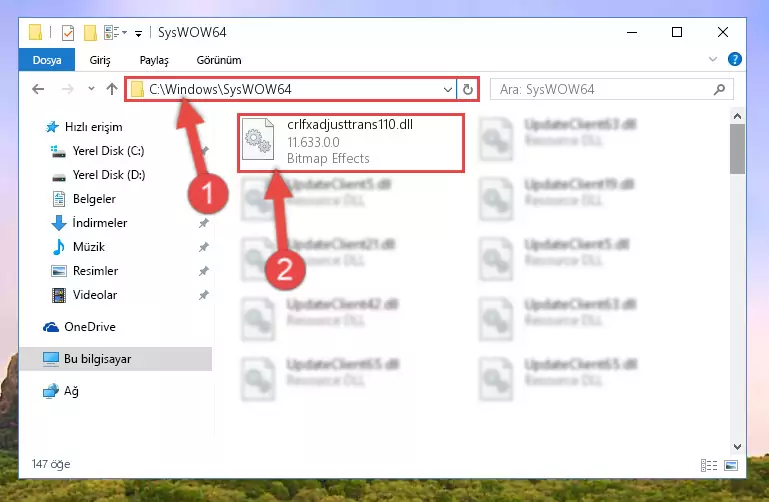769x502 pixels.
Task: Switch to large icons view in the status bar
Action: (x=731, y=465)
